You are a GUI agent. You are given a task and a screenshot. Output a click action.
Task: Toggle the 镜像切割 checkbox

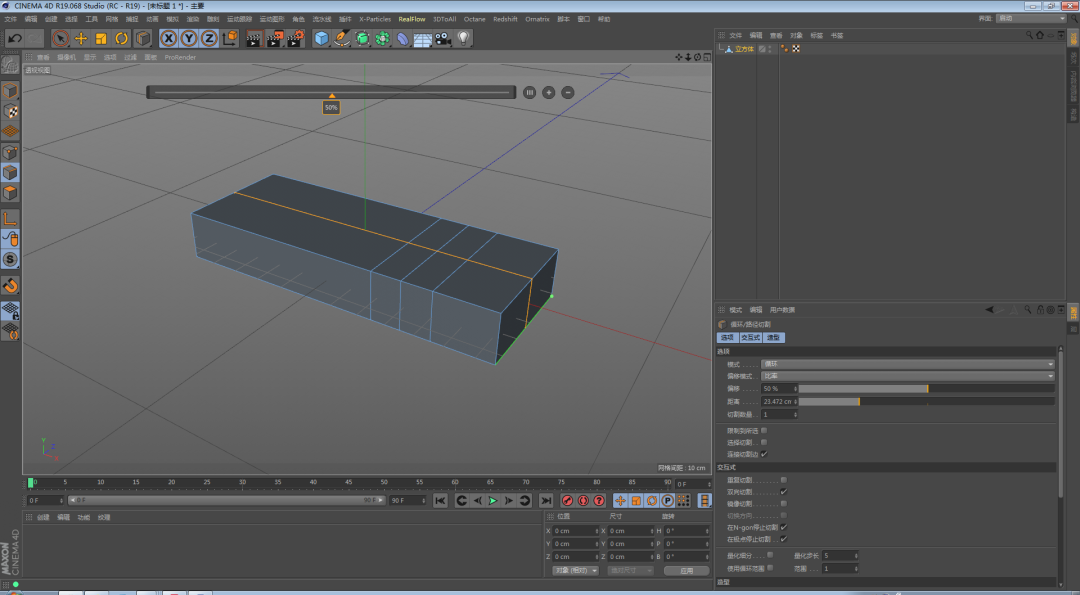pos(783,503)
